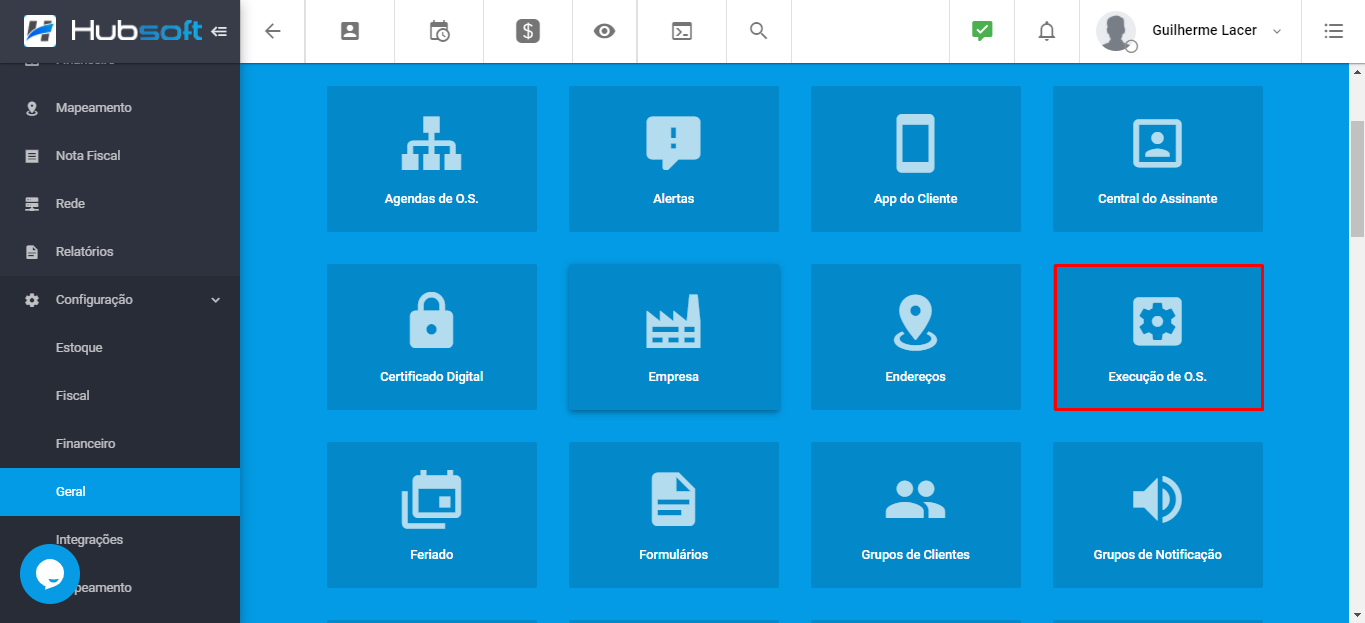This screenshot has width=1365, height=623.
Task: Open the Empresa configuration tile
Action: click(x=673, y=336)
